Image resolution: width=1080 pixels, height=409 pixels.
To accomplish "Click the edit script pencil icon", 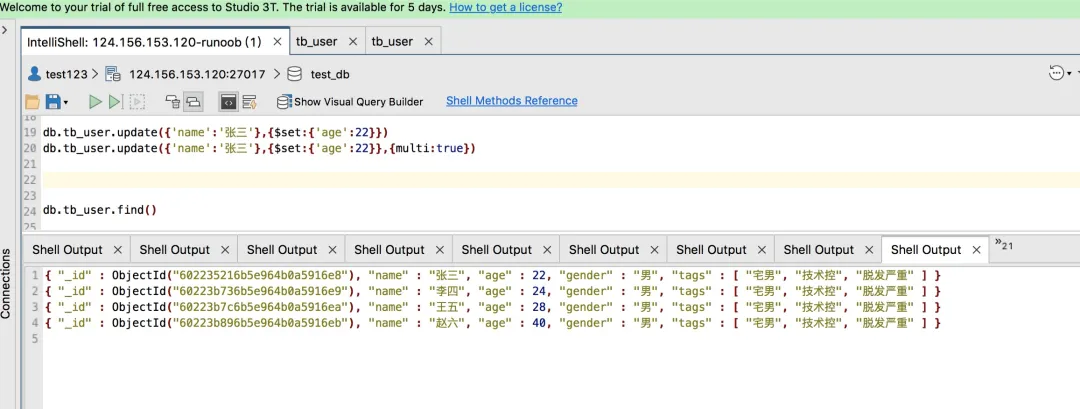I will point(249,101).
